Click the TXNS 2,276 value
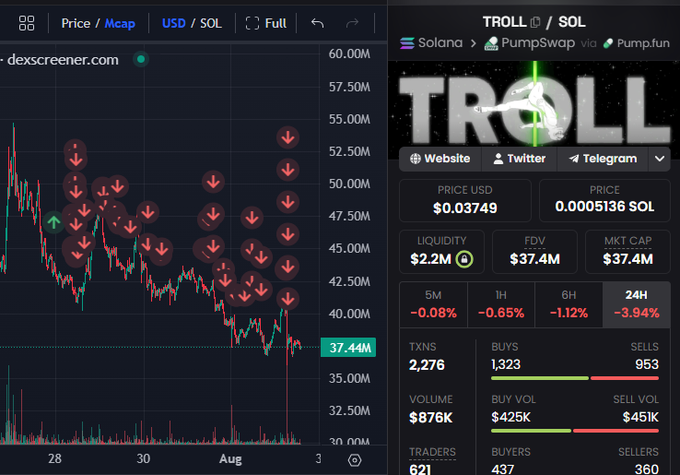680x475 pixels. pyautogui.click(x=427, y=365)
